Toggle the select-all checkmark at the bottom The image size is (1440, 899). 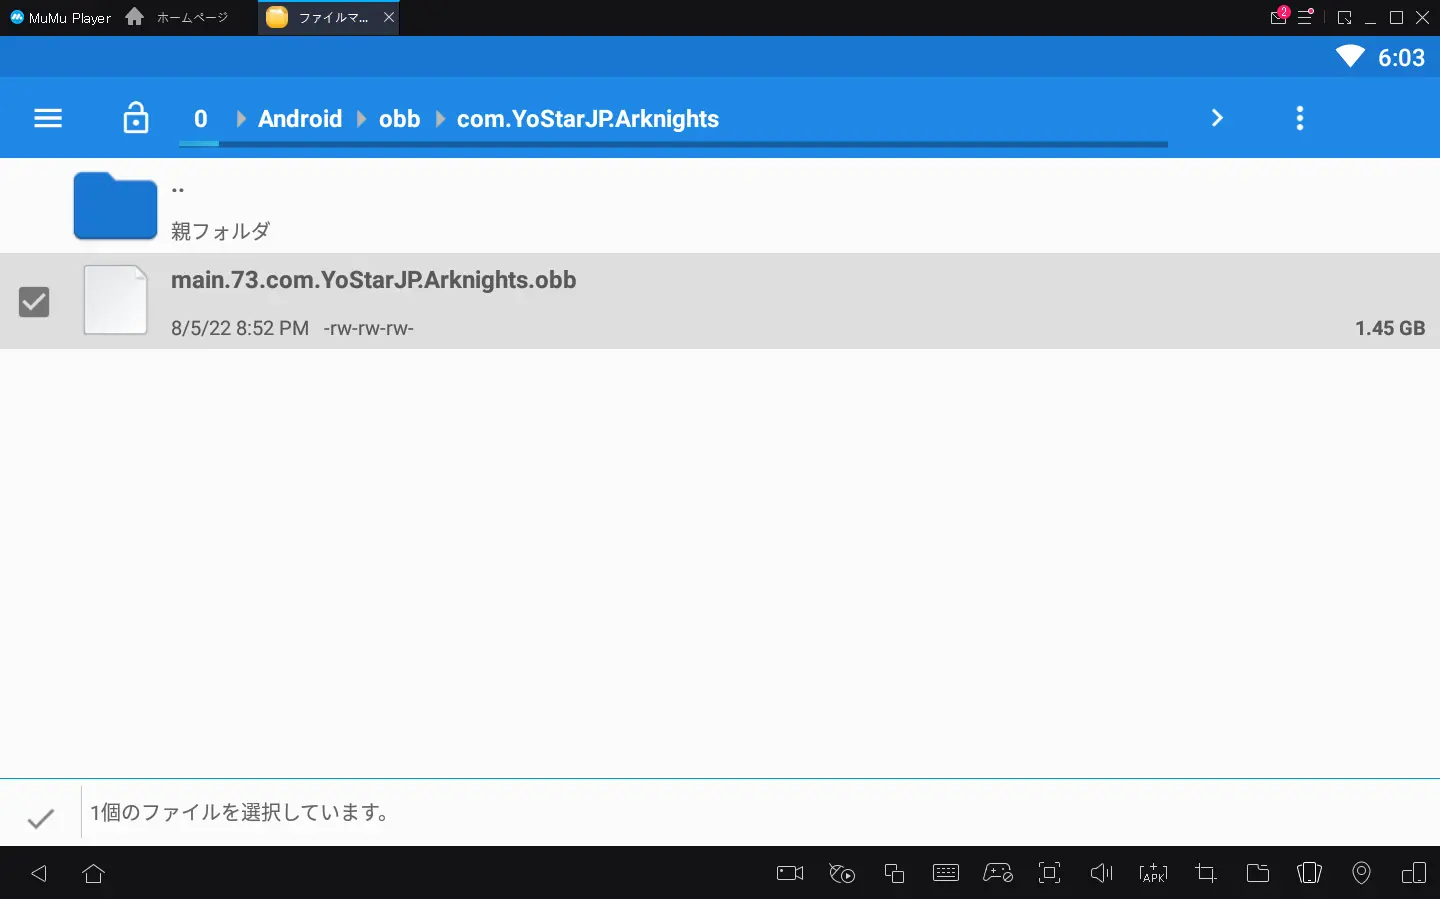coord(40,818)
